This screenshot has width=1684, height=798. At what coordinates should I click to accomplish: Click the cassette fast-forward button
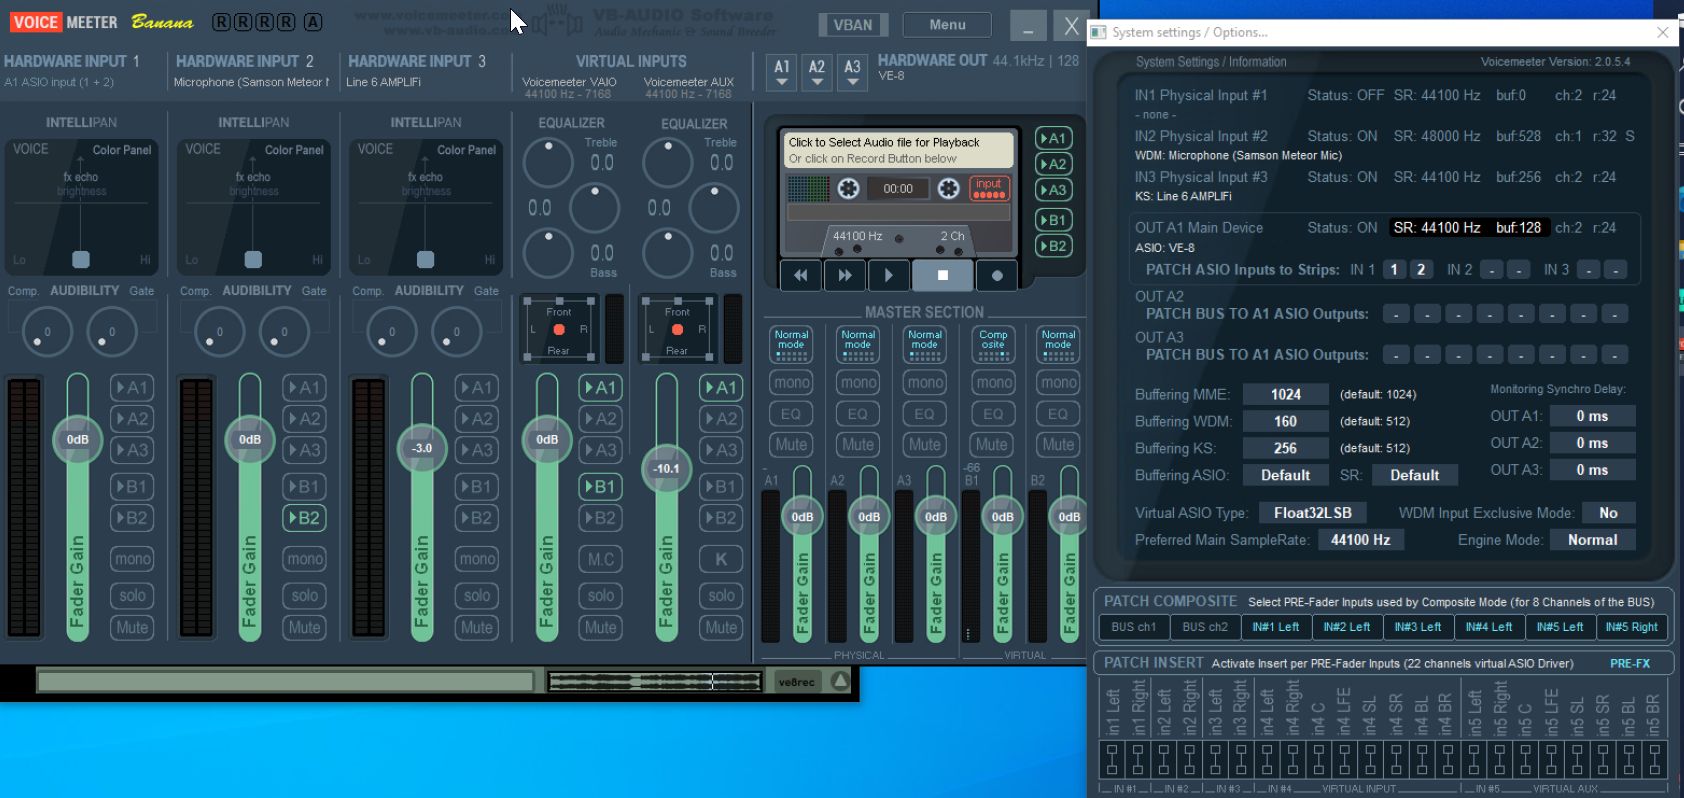point(845,275)
